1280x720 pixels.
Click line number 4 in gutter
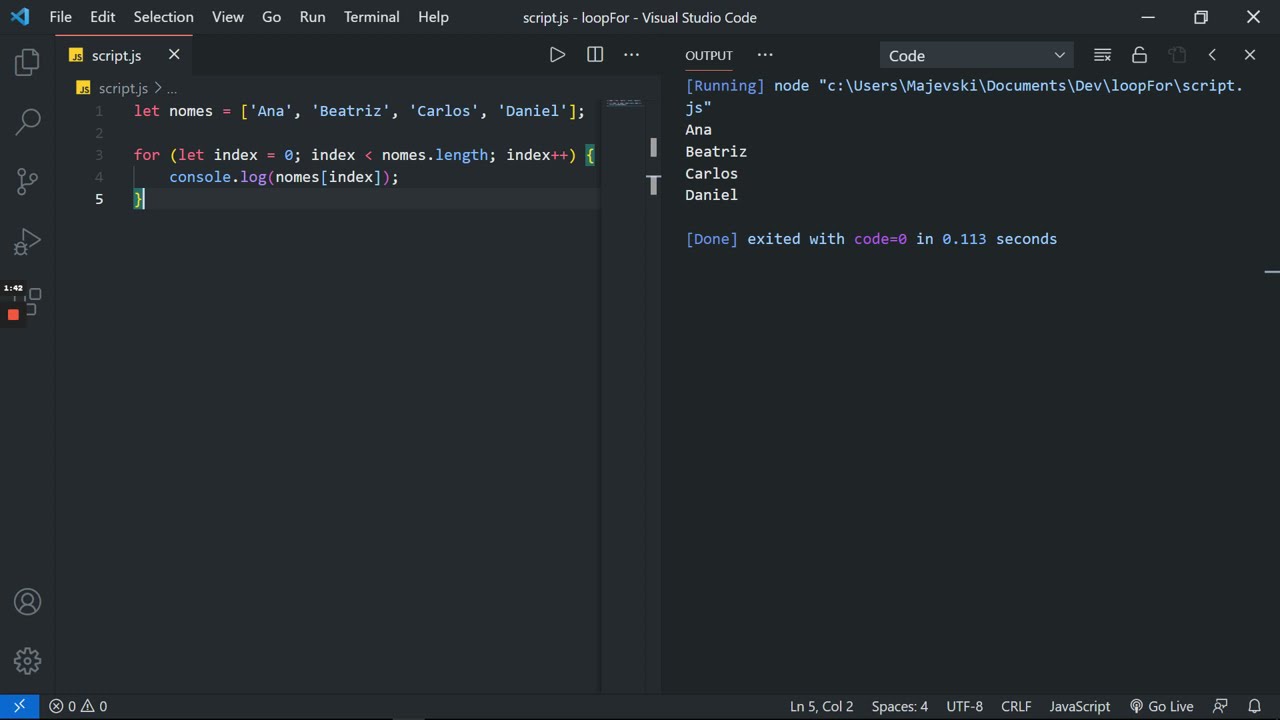pyautogui.click(x=99, y=177)
